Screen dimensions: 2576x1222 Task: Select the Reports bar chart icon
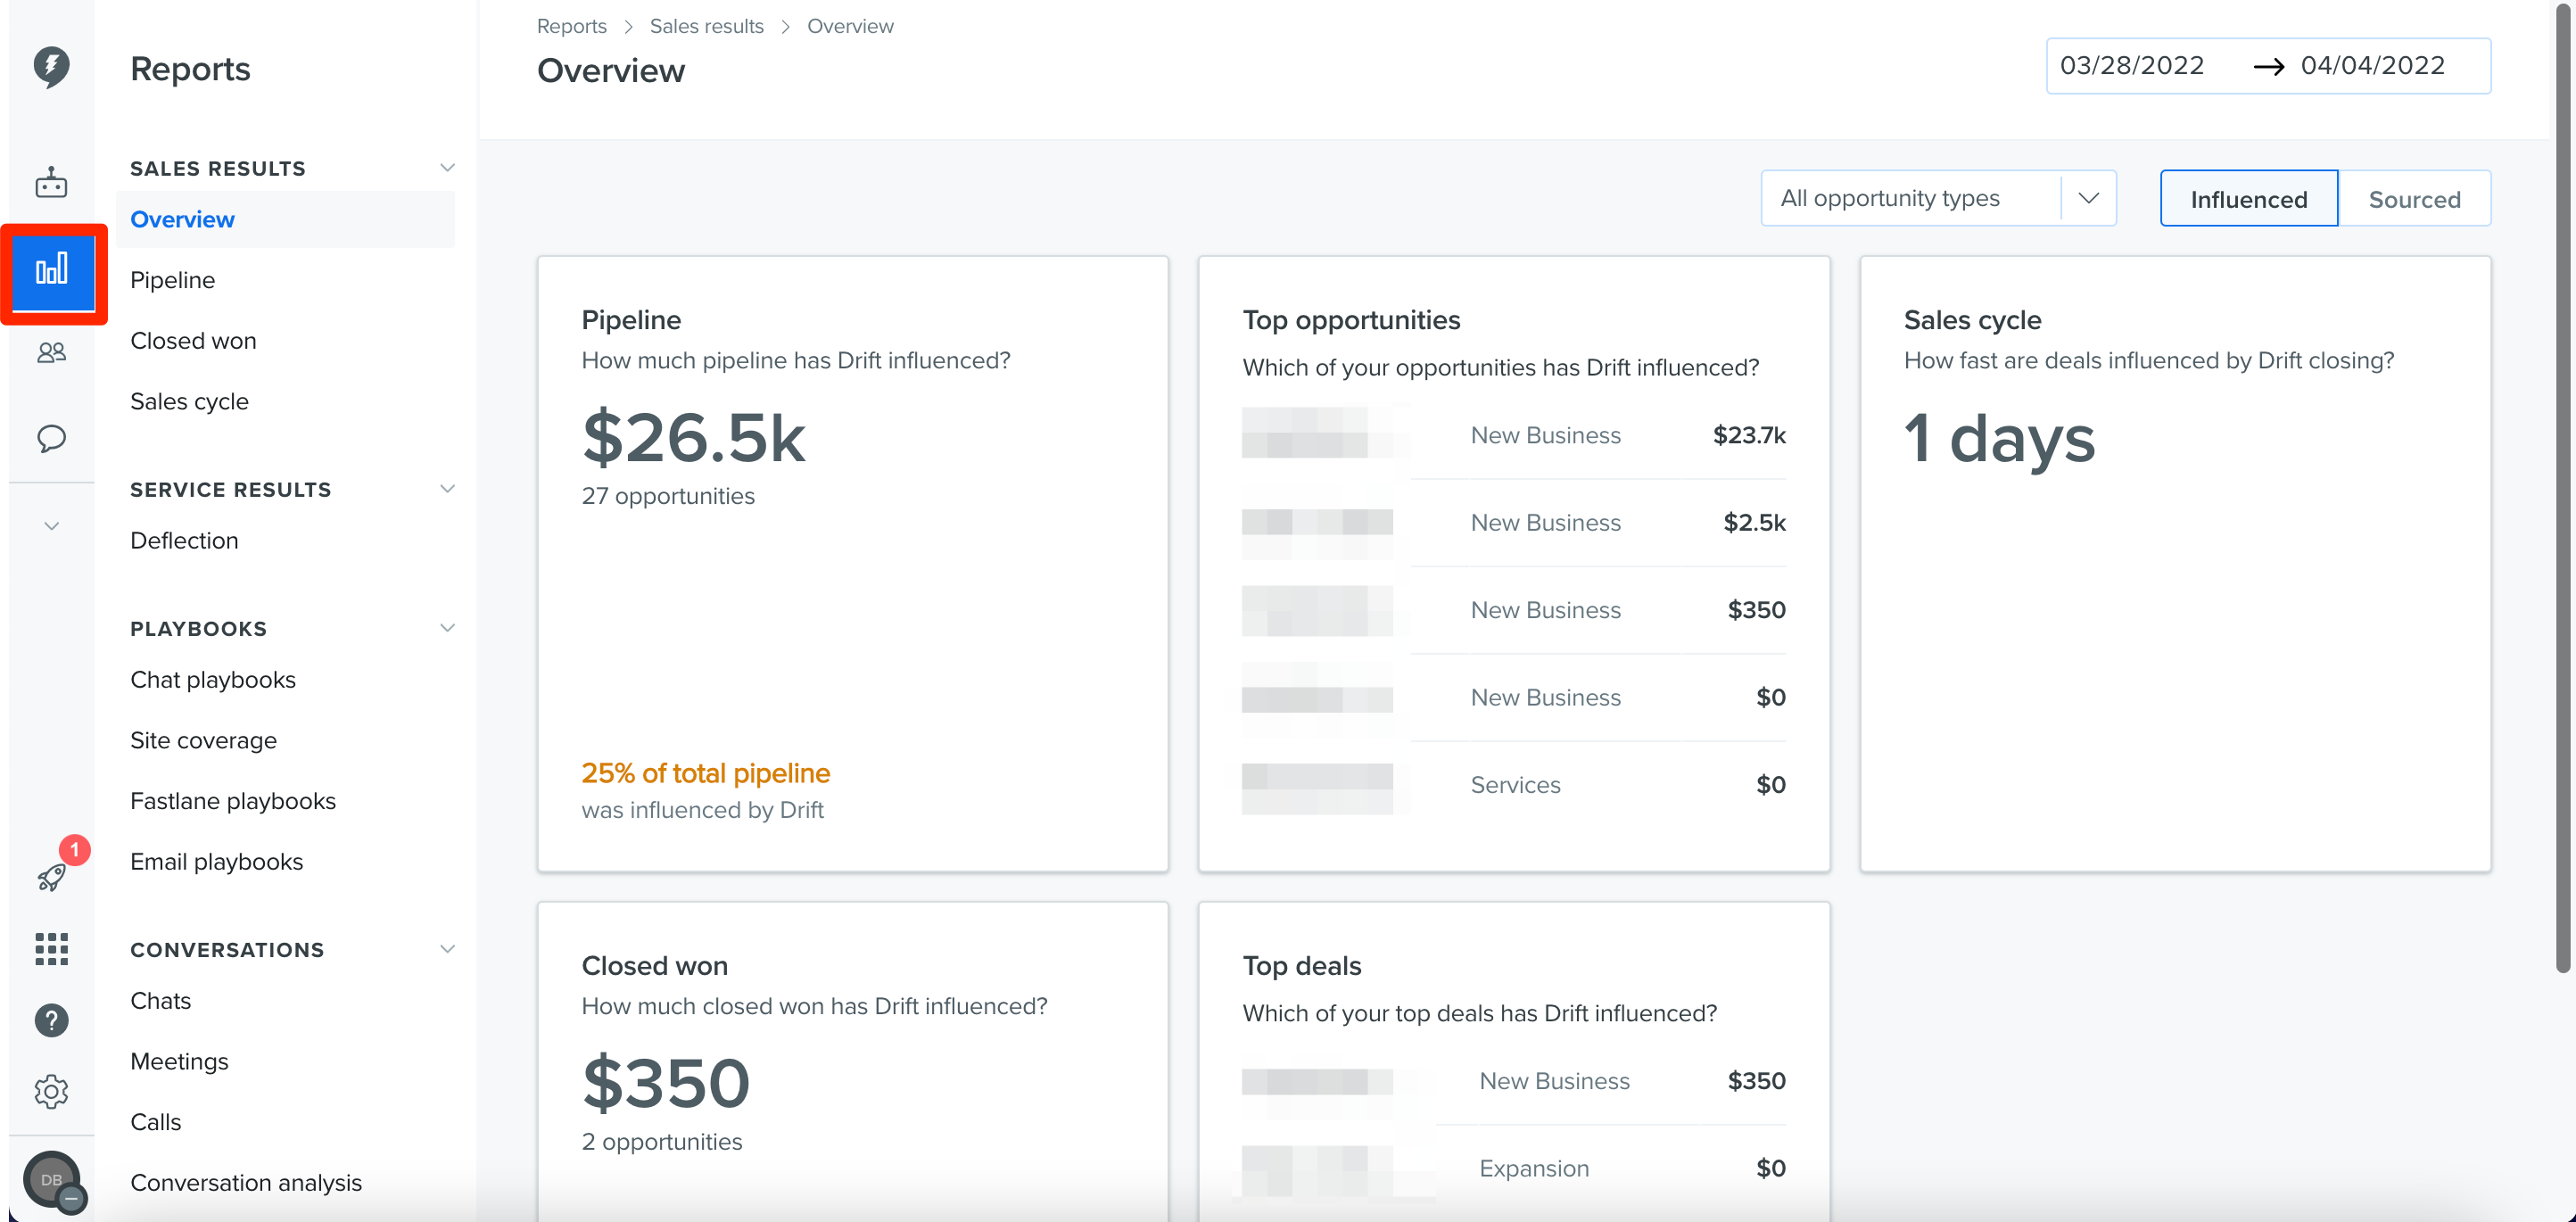[x=52, y=269]
